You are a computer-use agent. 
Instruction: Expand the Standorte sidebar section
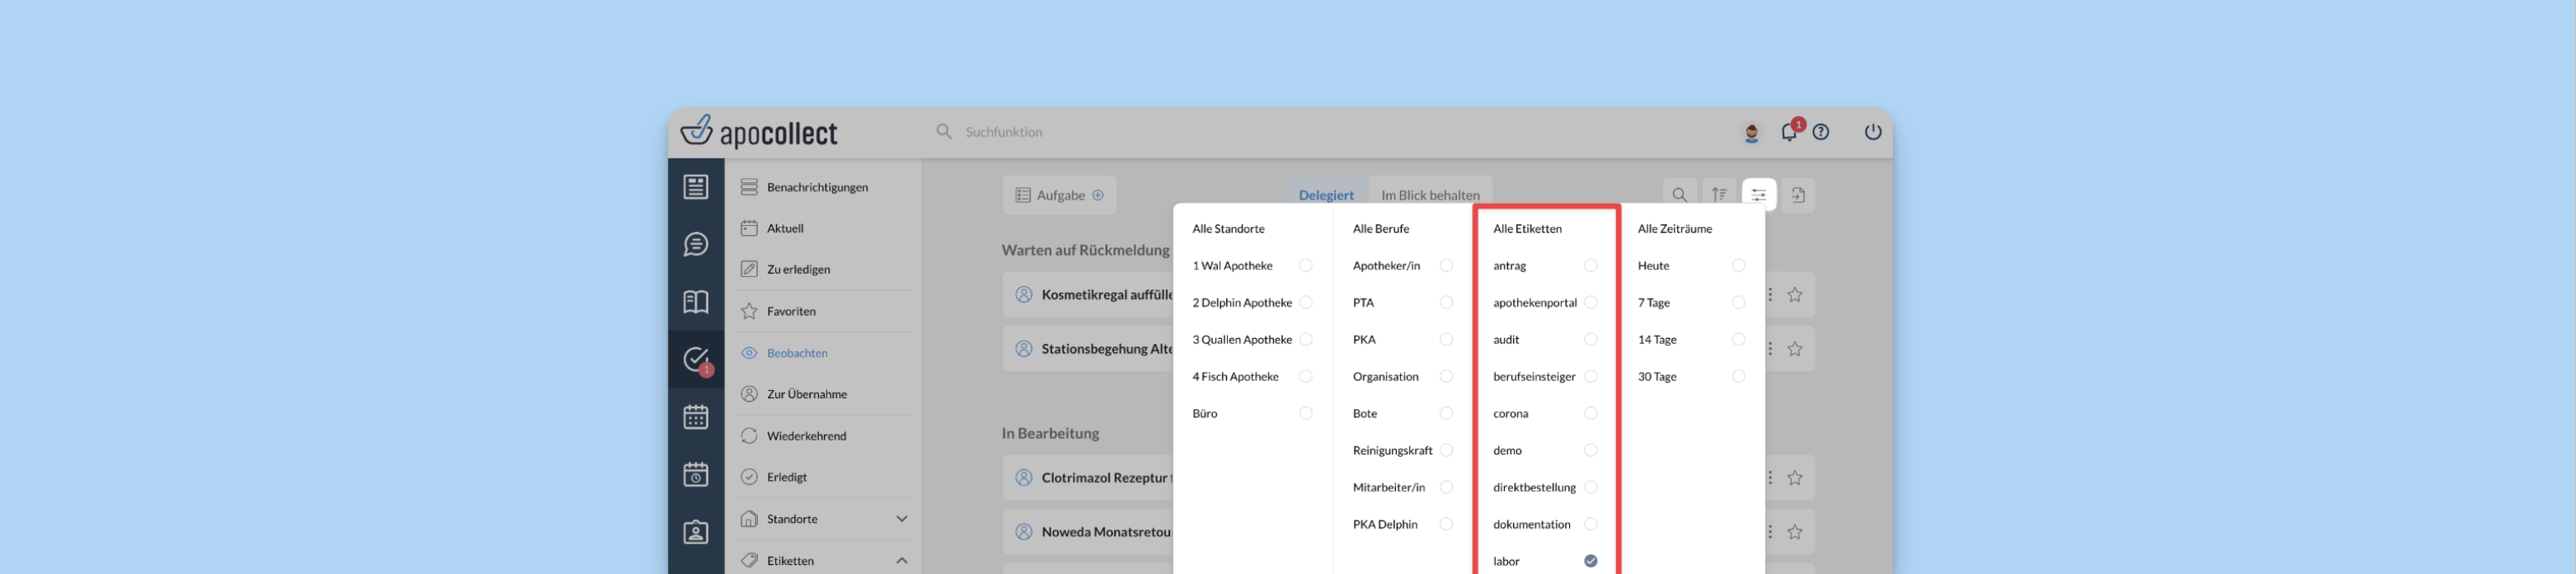[x=901, y=519]
